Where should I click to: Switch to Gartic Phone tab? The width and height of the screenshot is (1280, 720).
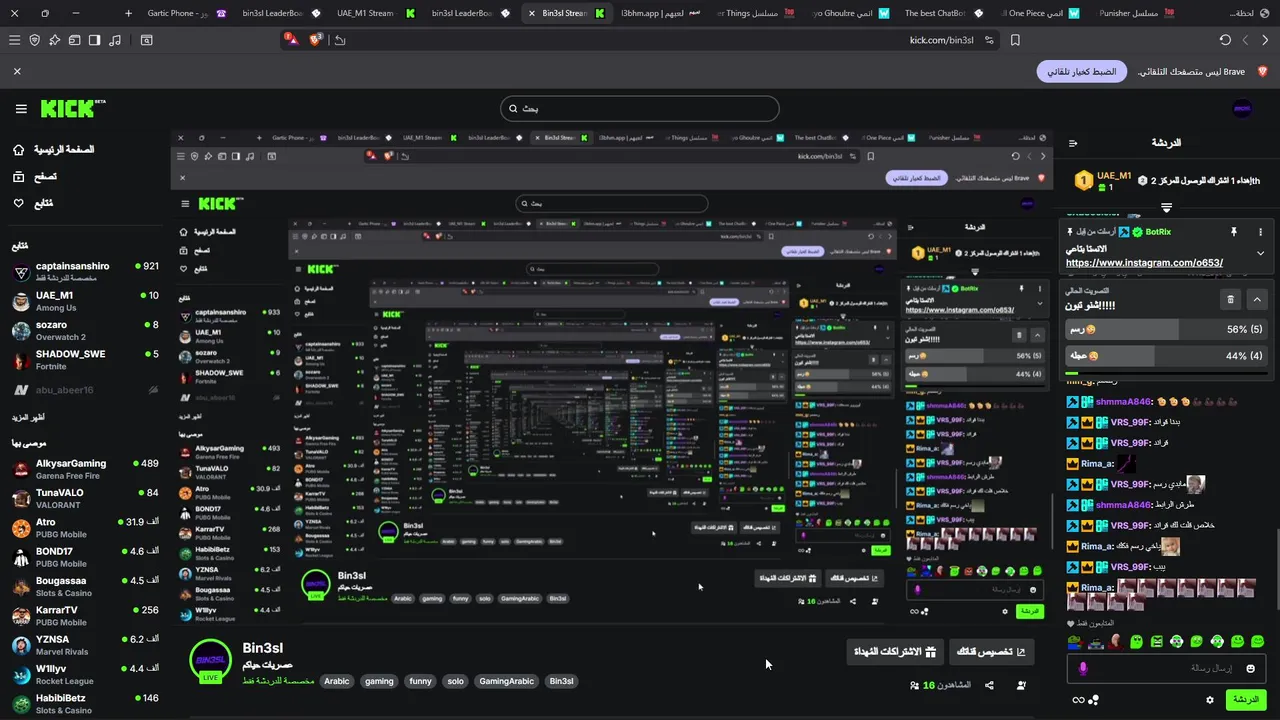click(x=187, y=13)
